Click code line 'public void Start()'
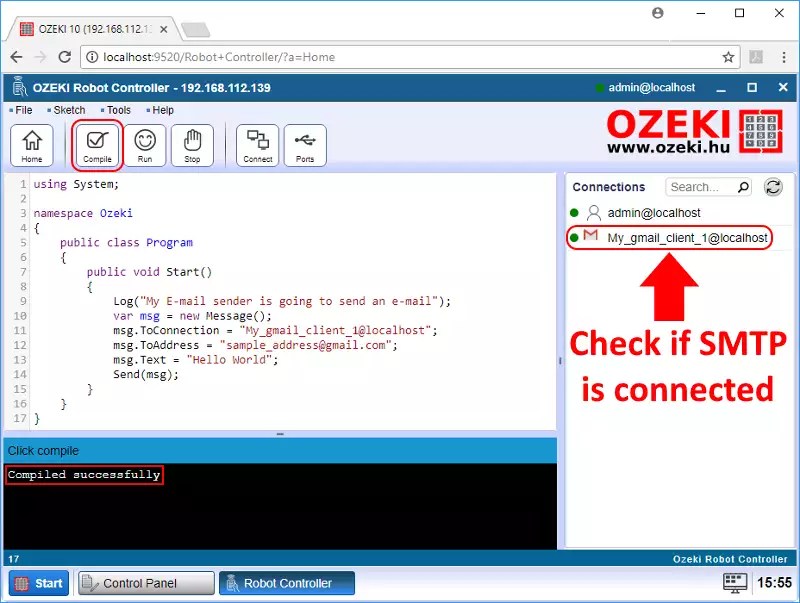The height and width of the screenshot is (603, 800). pyautogui.click(x=149, y=272)
